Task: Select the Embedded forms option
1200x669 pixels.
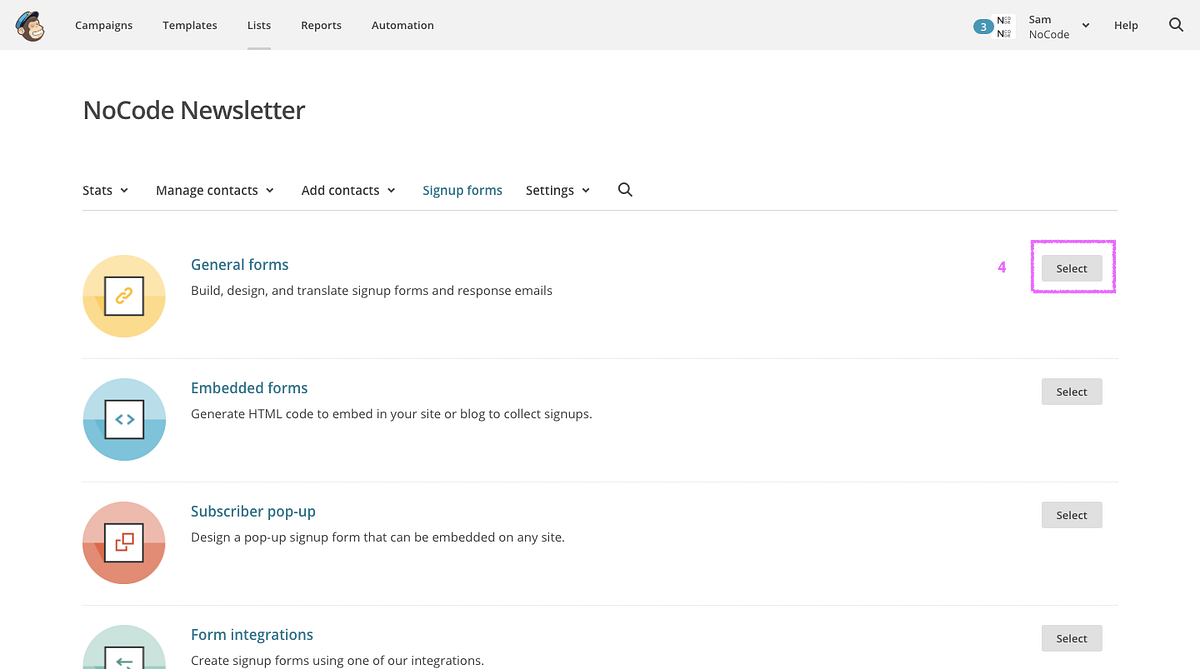Action: click(x=1072, y=392)
